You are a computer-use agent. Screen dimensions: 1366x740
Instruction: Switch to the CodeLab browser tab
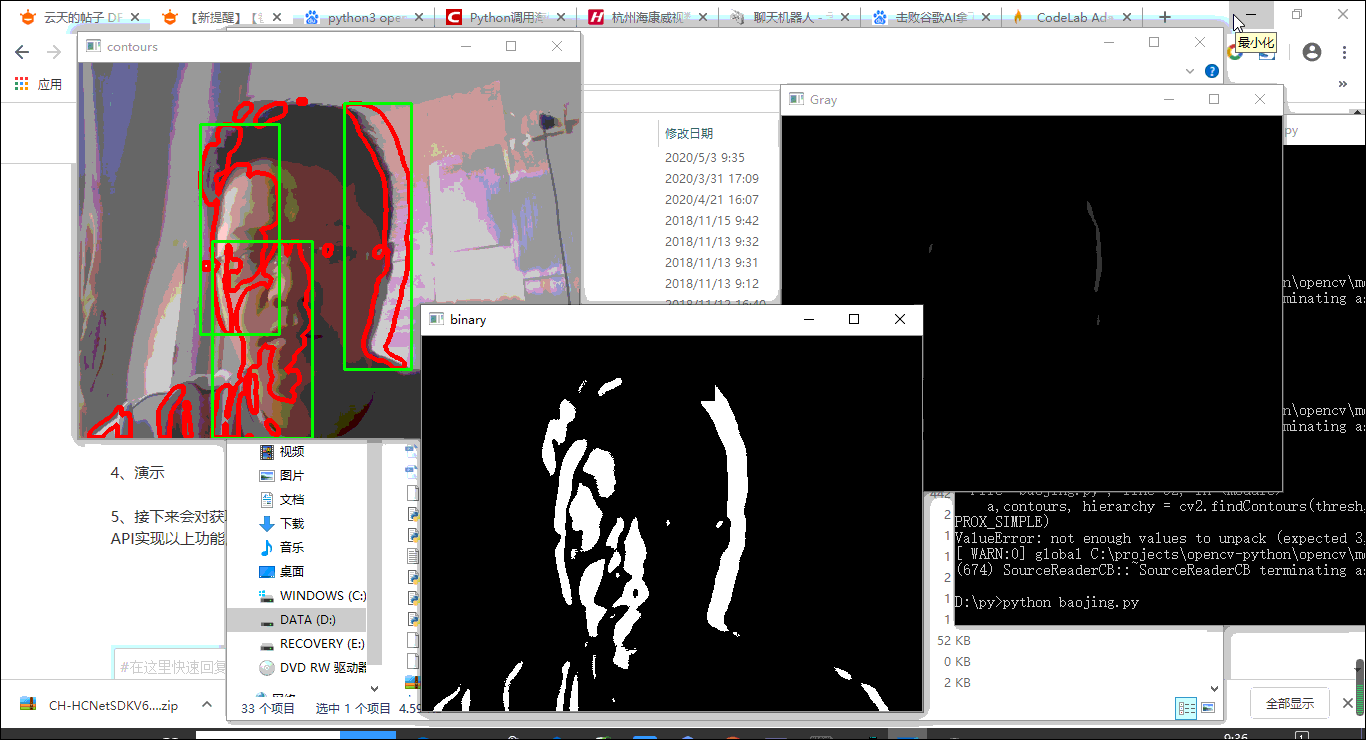click(x=1073, y=17)
